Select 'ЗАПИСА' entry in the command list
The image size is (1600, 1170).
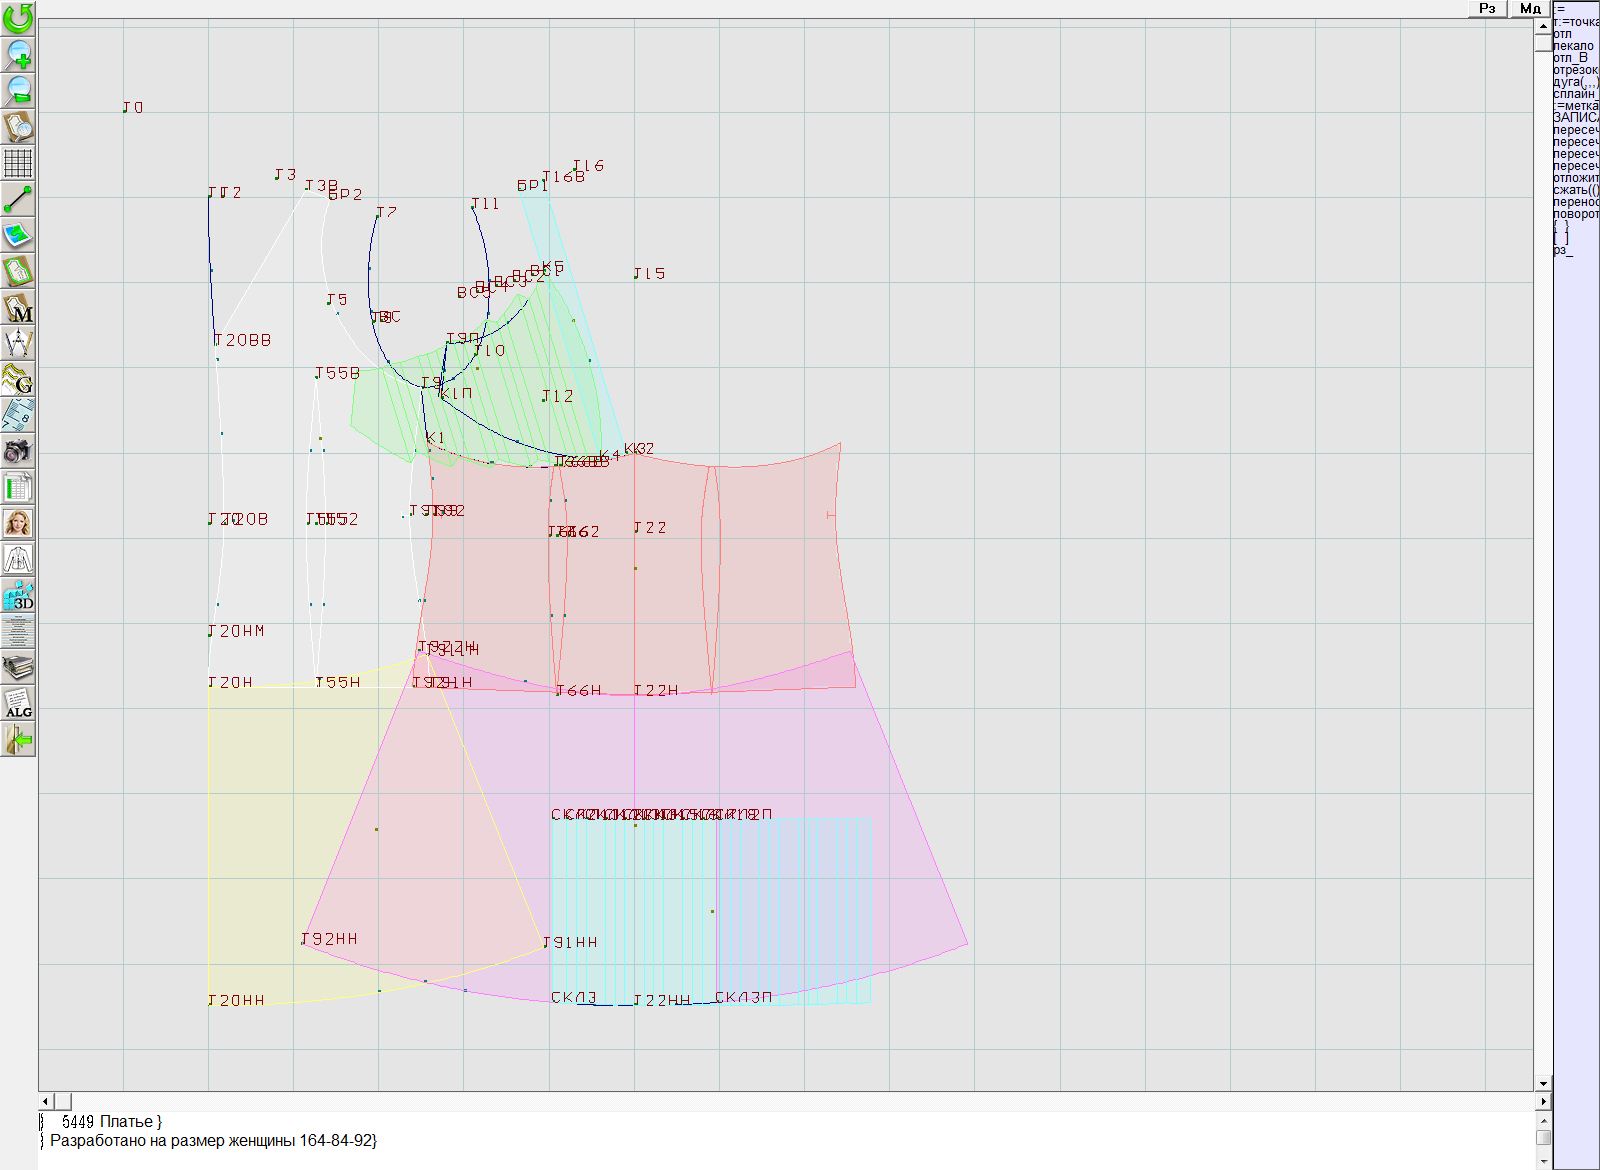pos(1575,118)
